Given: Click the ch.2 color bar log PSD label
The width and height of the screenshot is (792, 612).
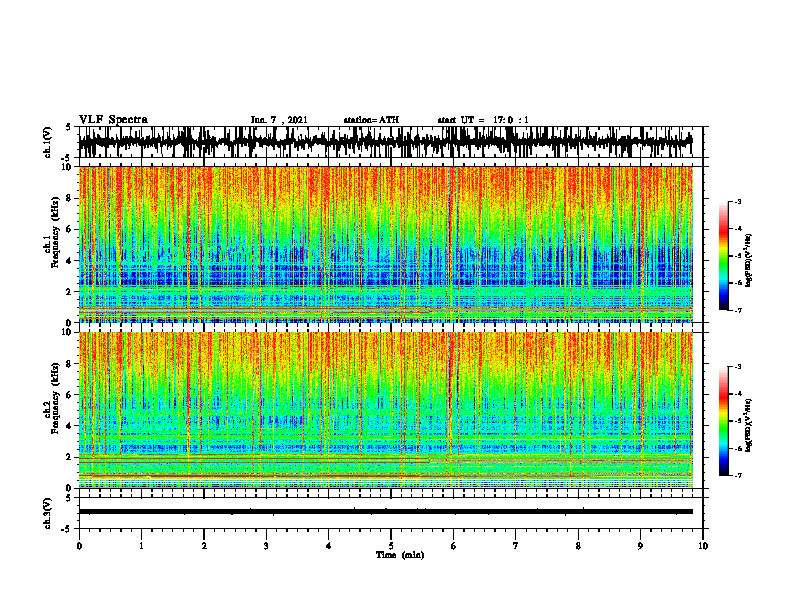Looking at the screenshot, I should click(x=750, y=425).
